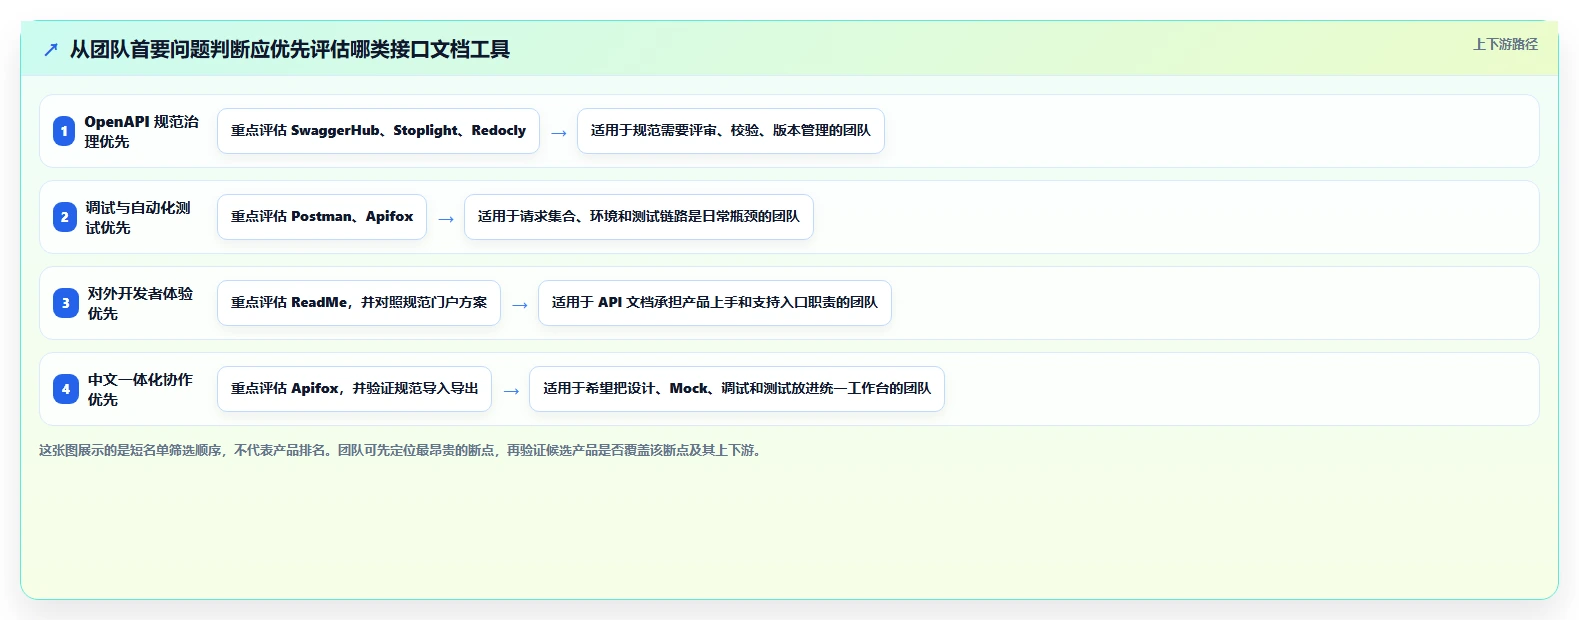Click the number 4 badge
Screen dimensions: 1579x620
[66, 389]
